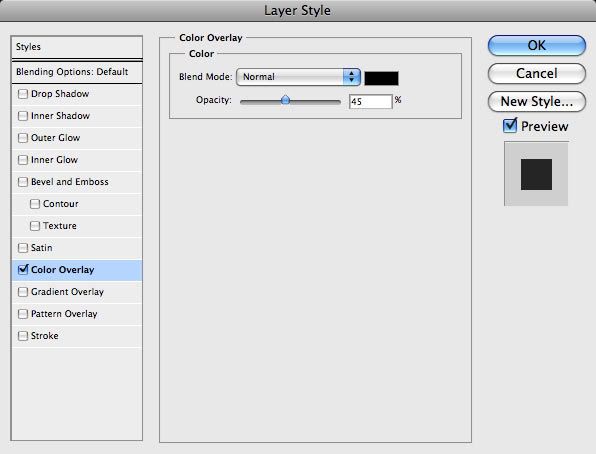Click the New Style... button

(x=537, y=102)
